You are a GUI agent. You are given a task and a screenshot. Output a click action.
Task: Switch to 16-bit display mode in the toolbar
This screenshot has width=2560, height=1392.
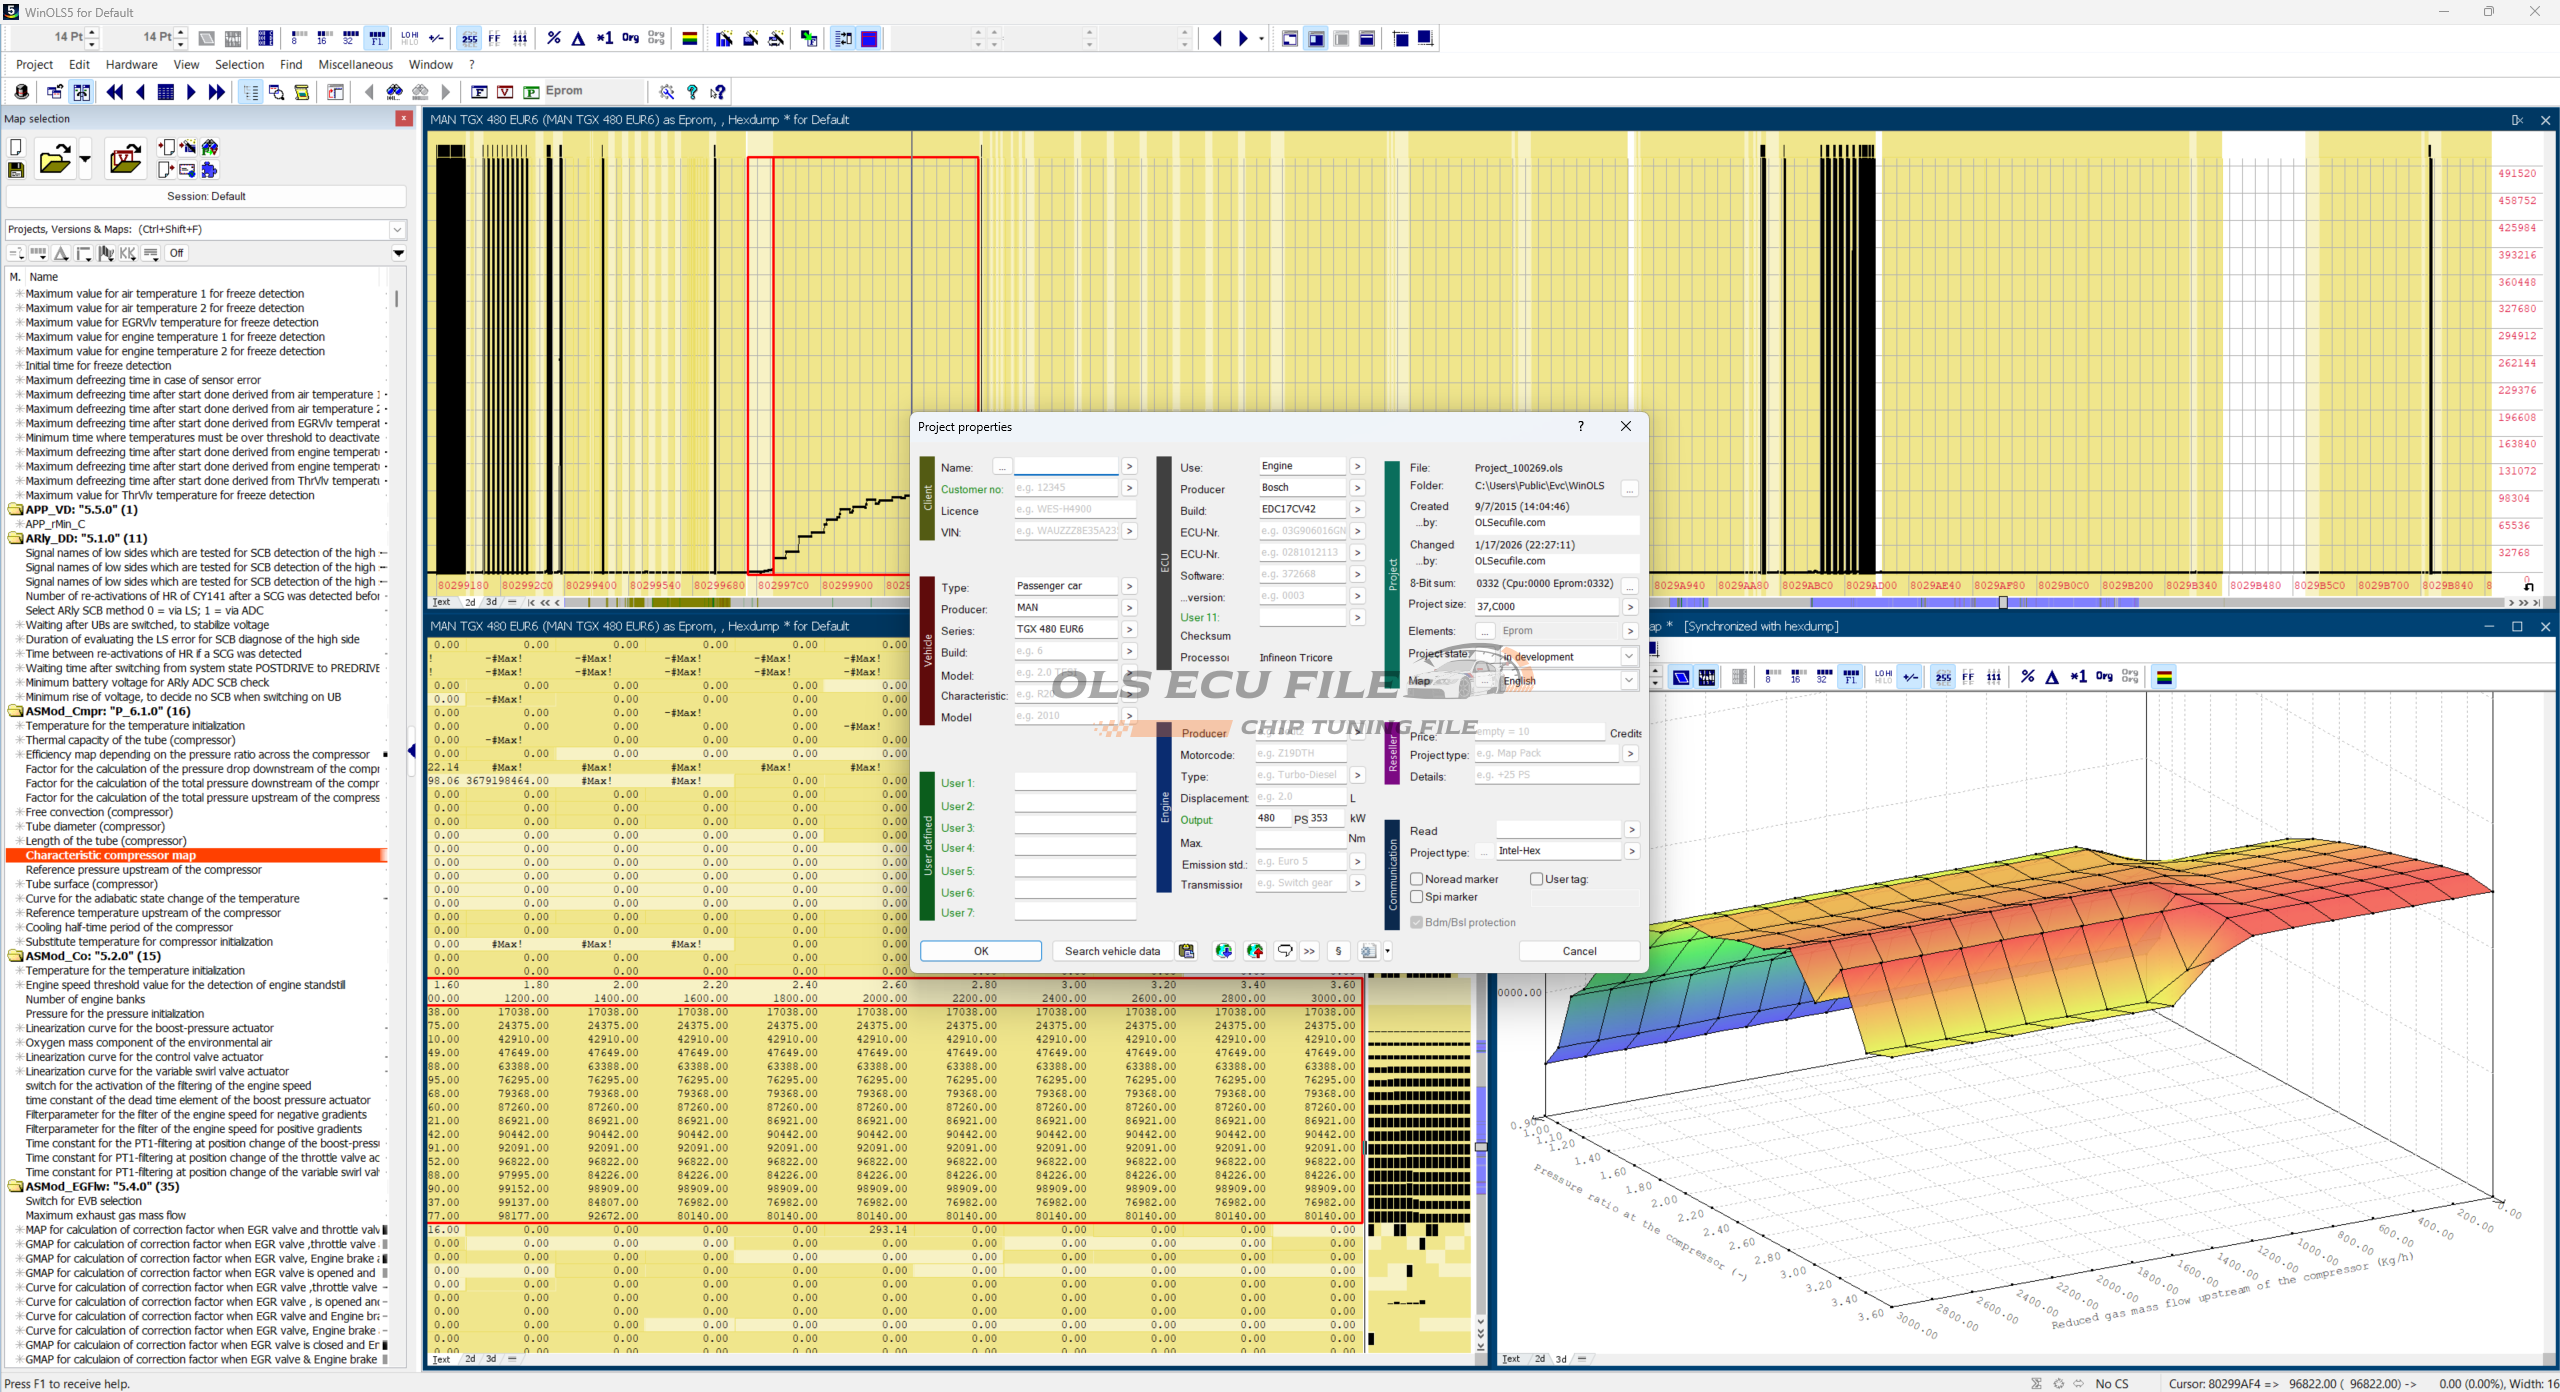tap(323, 38)
